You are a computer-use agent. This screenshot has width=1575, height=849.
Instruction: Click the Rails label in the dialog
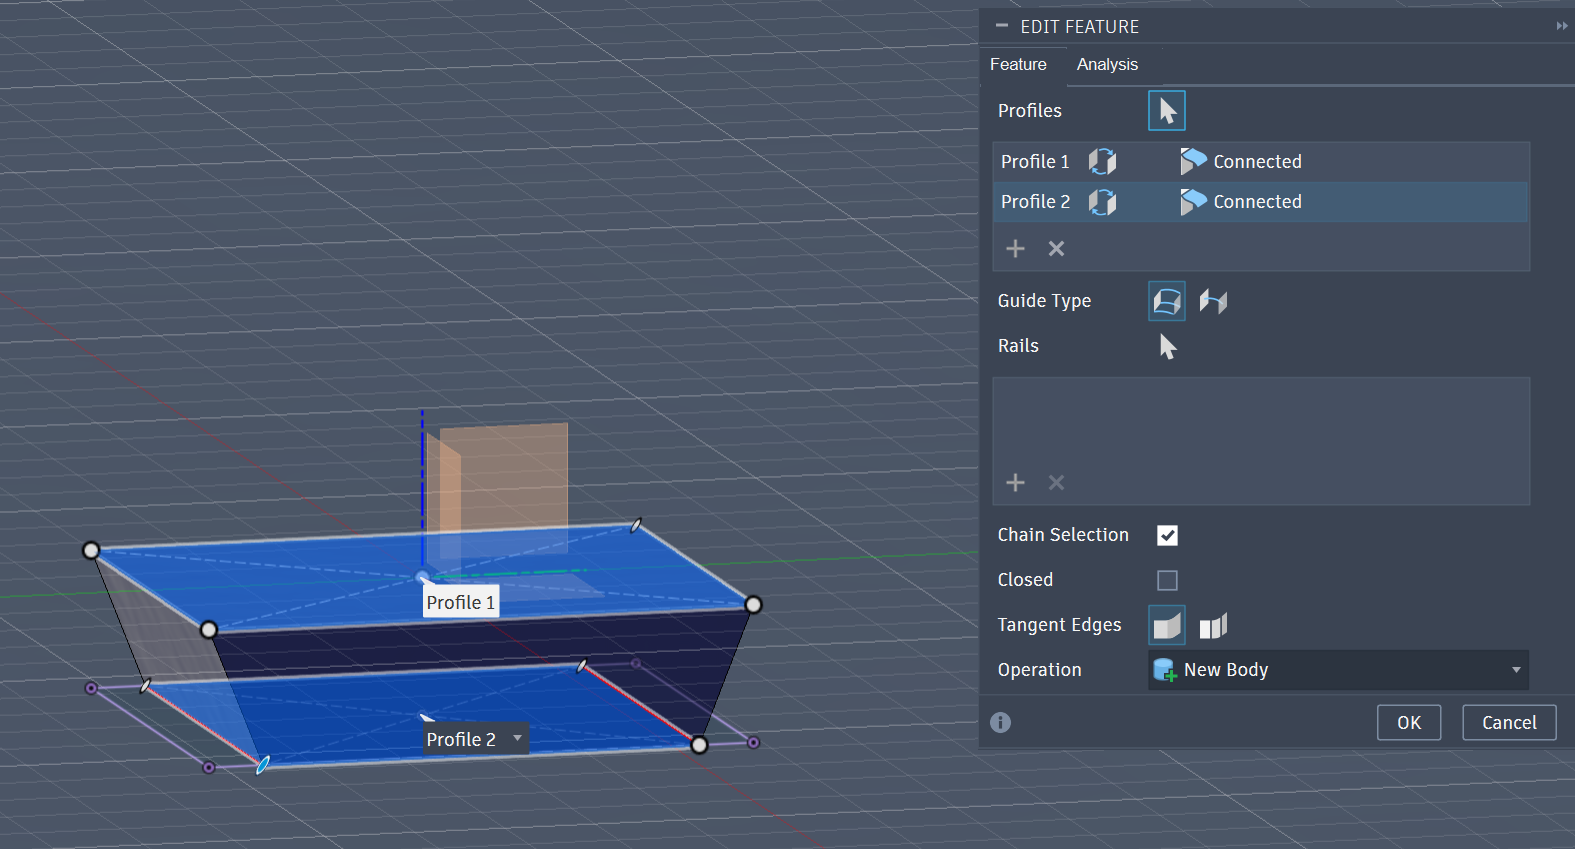(1018, 346)
